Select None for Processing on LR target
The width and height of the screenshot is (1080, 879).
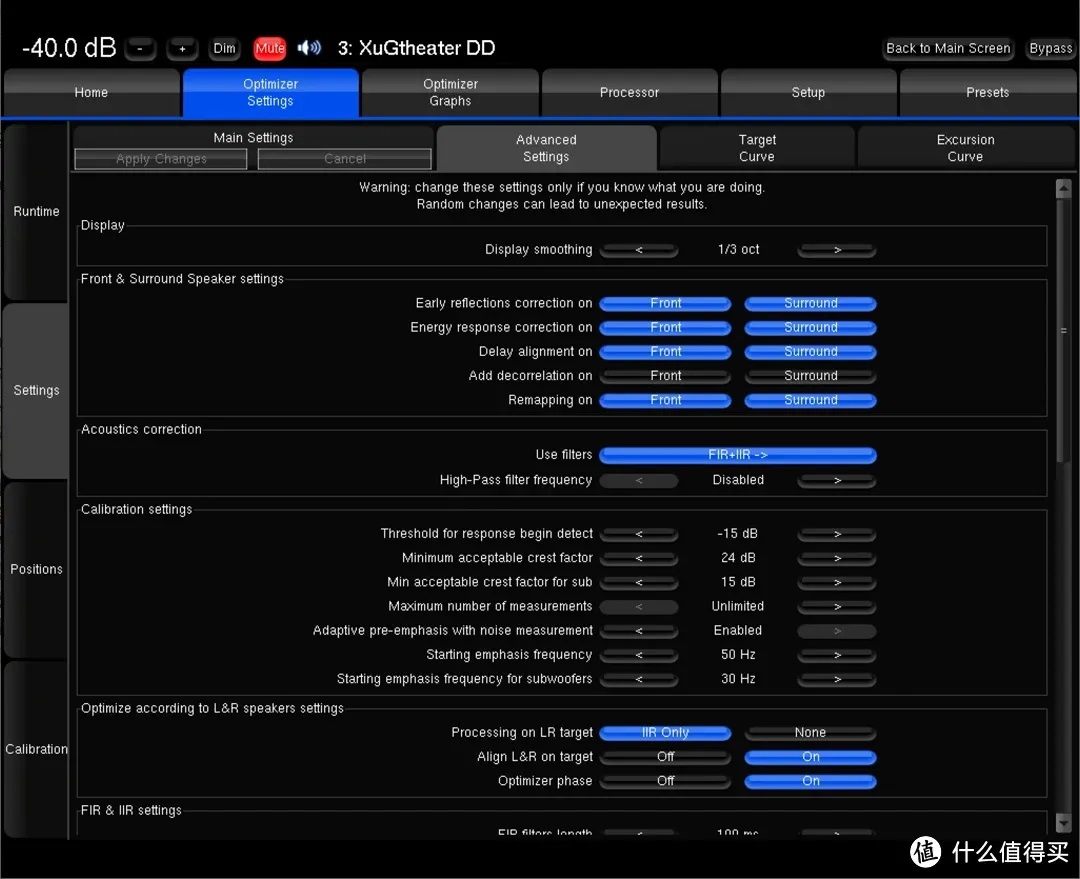[x=811, y=732]
